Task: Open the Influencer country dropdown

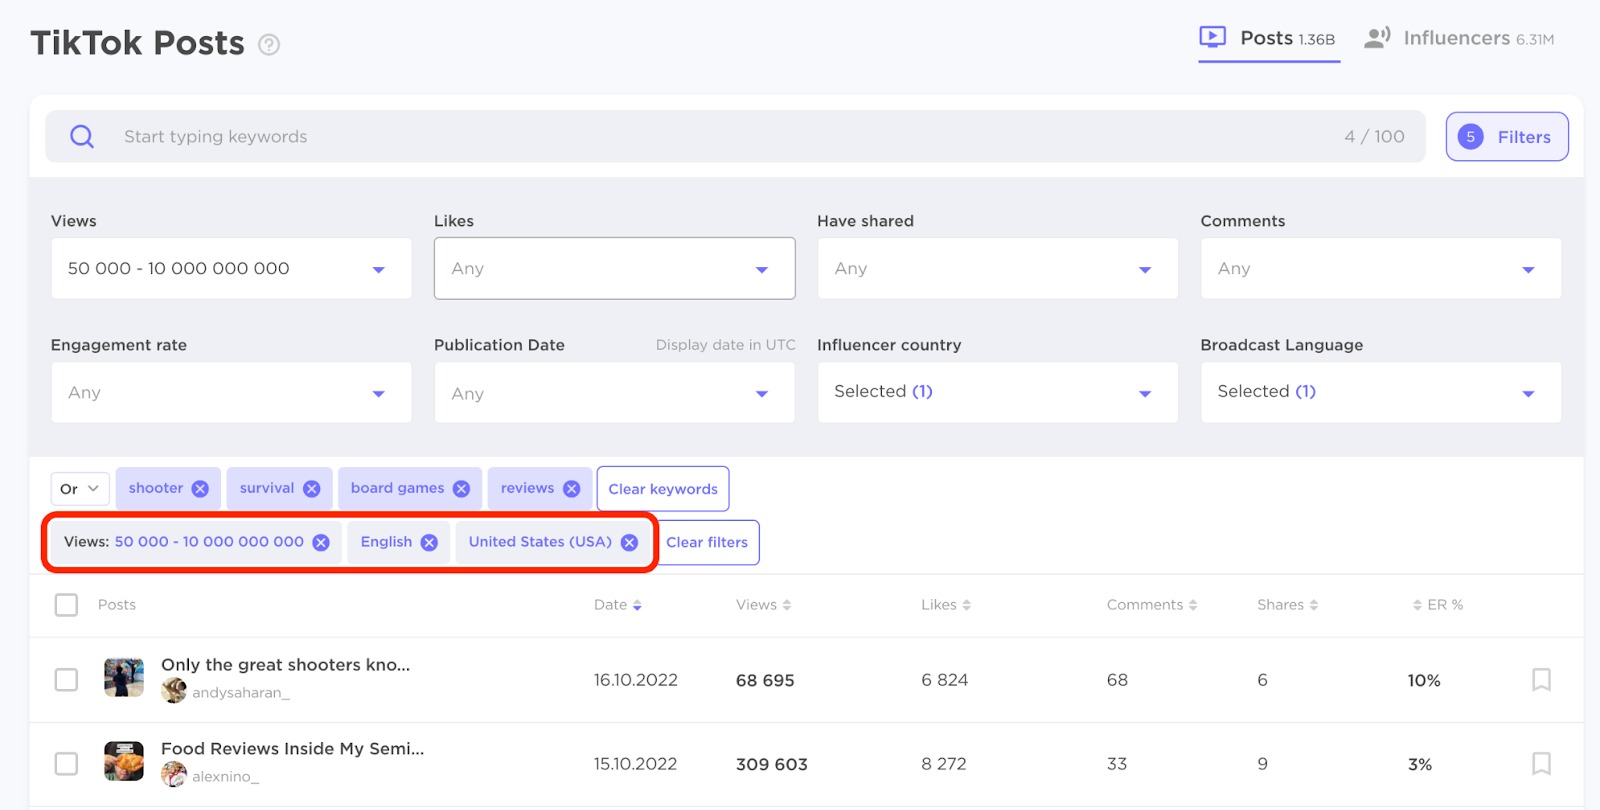Action: tap(997, 392)
